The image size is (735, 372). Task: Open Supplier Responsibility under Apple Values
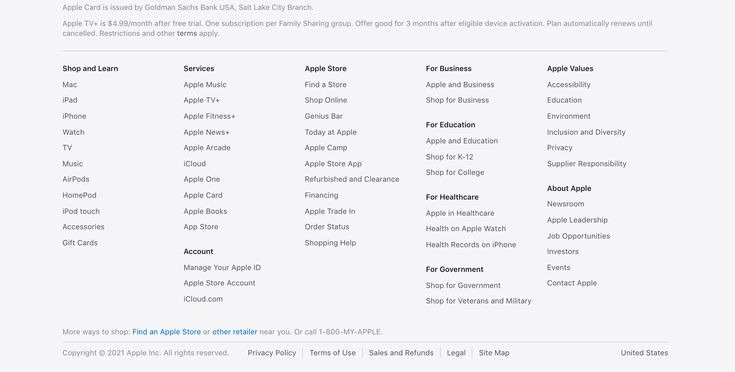tap(586, 164)
